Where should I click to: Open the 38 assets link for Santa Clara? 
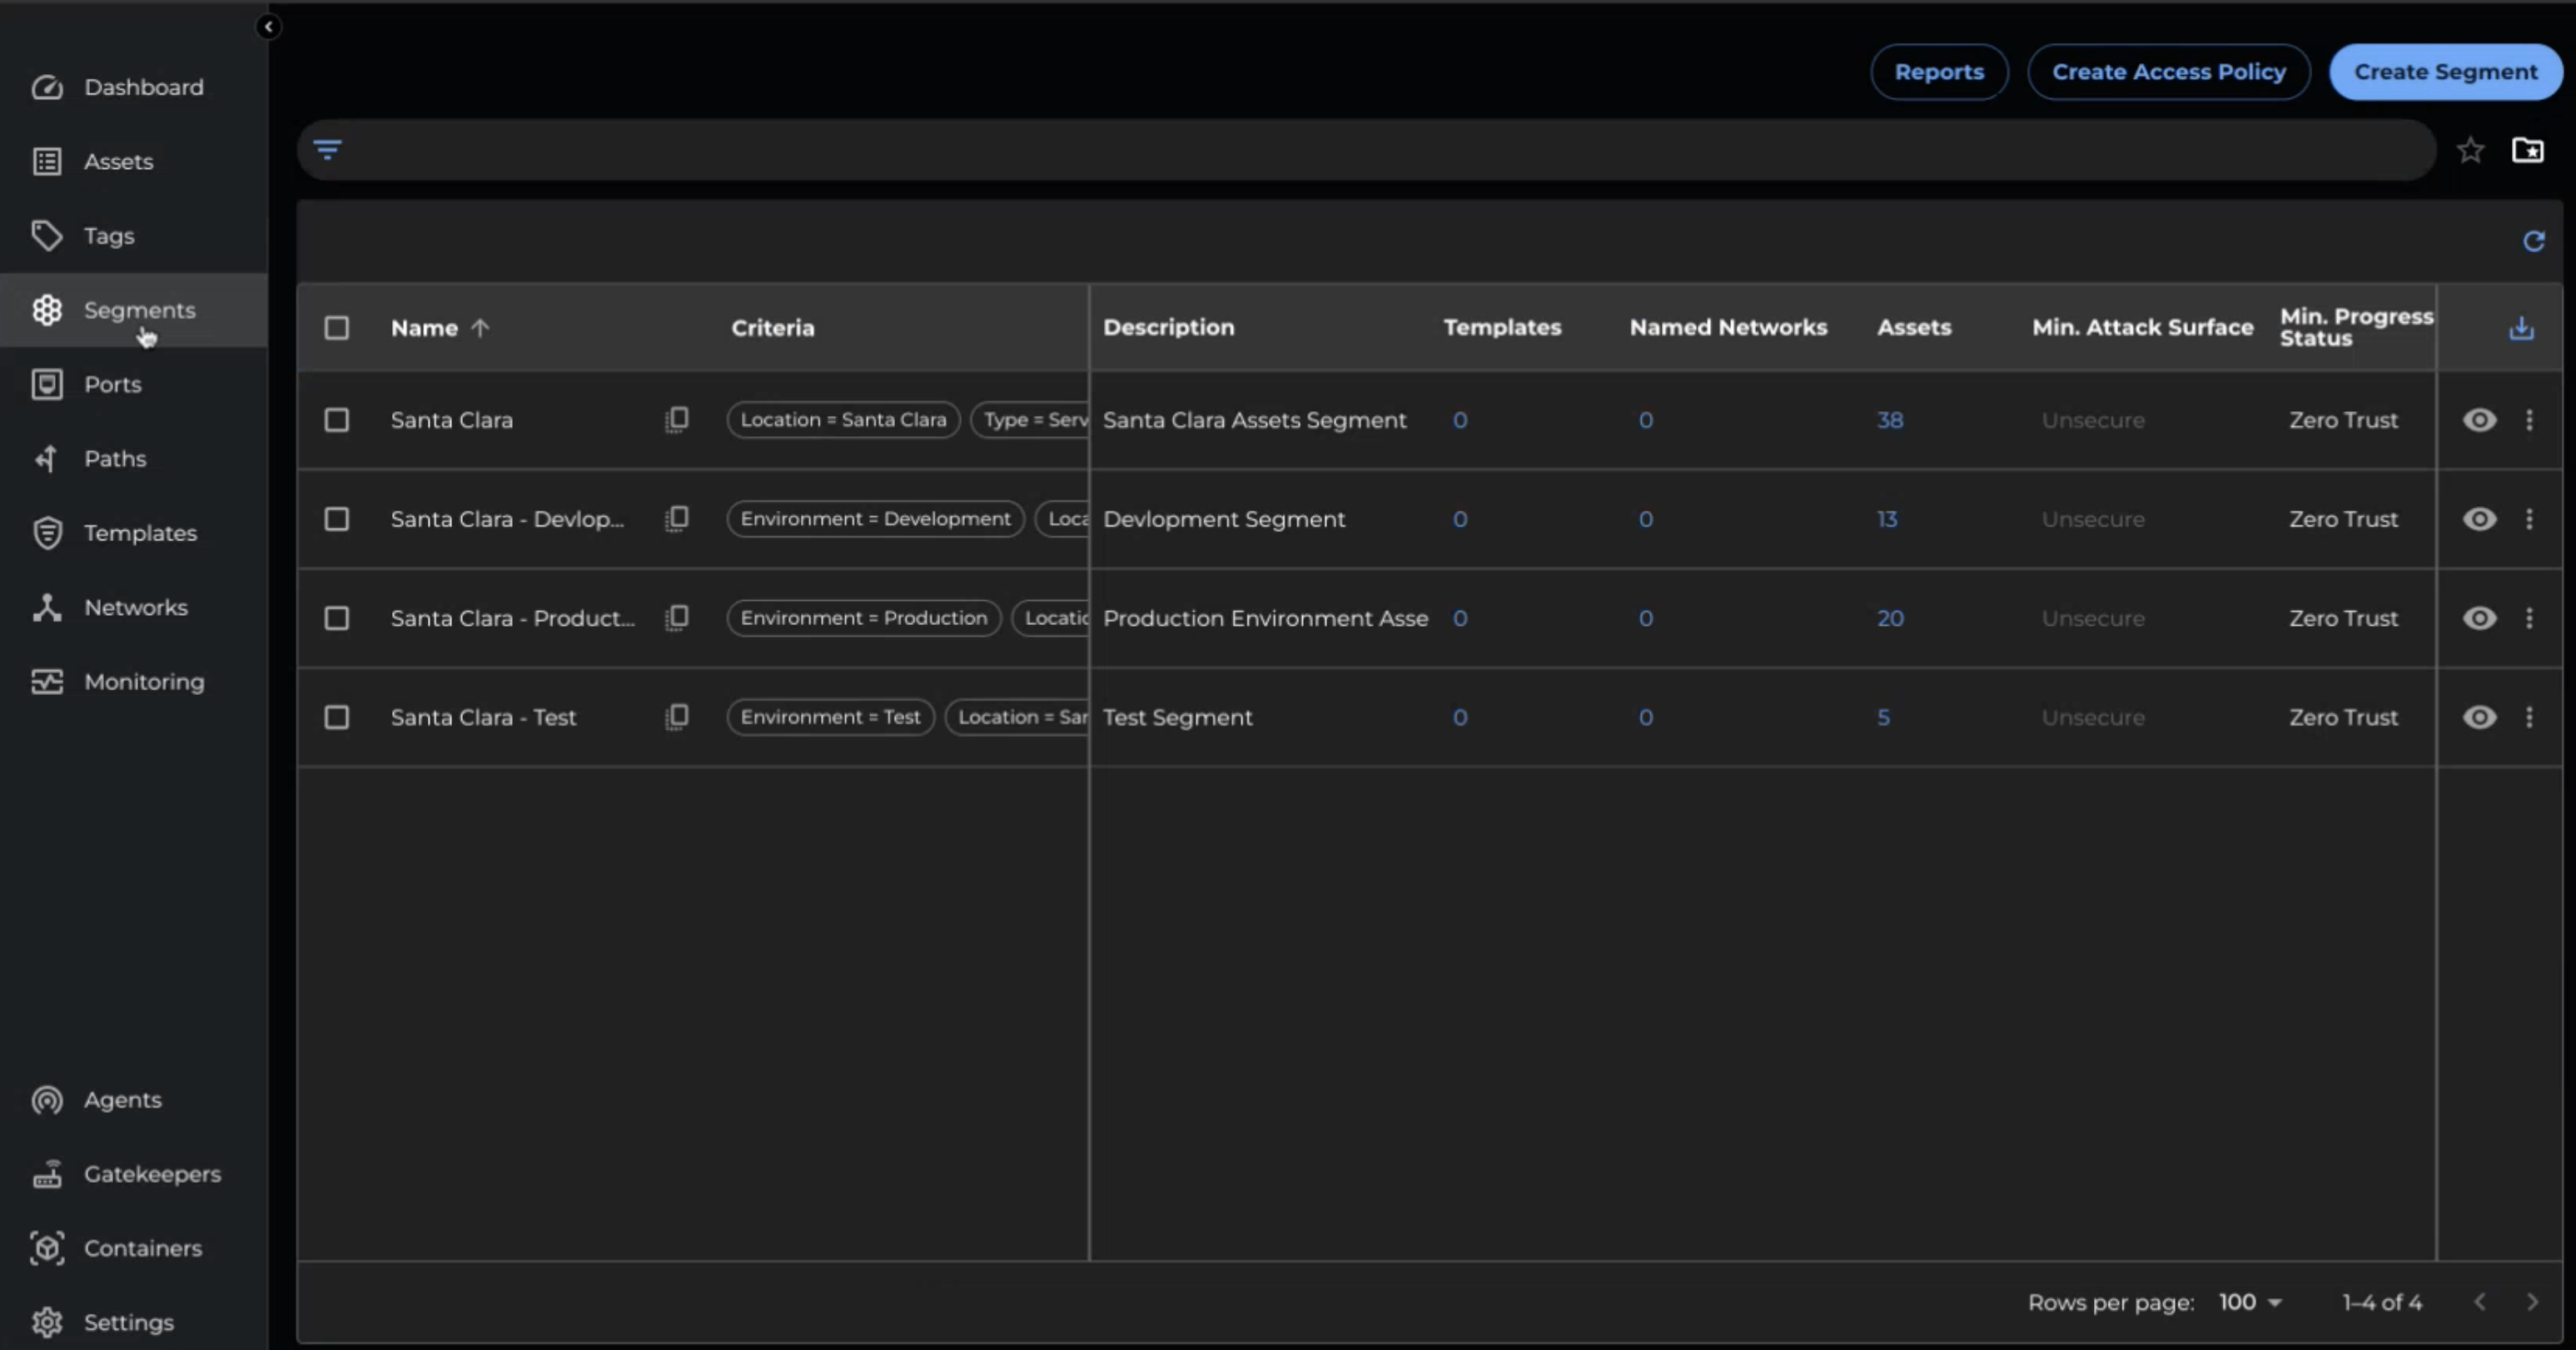coord(1889,420)
